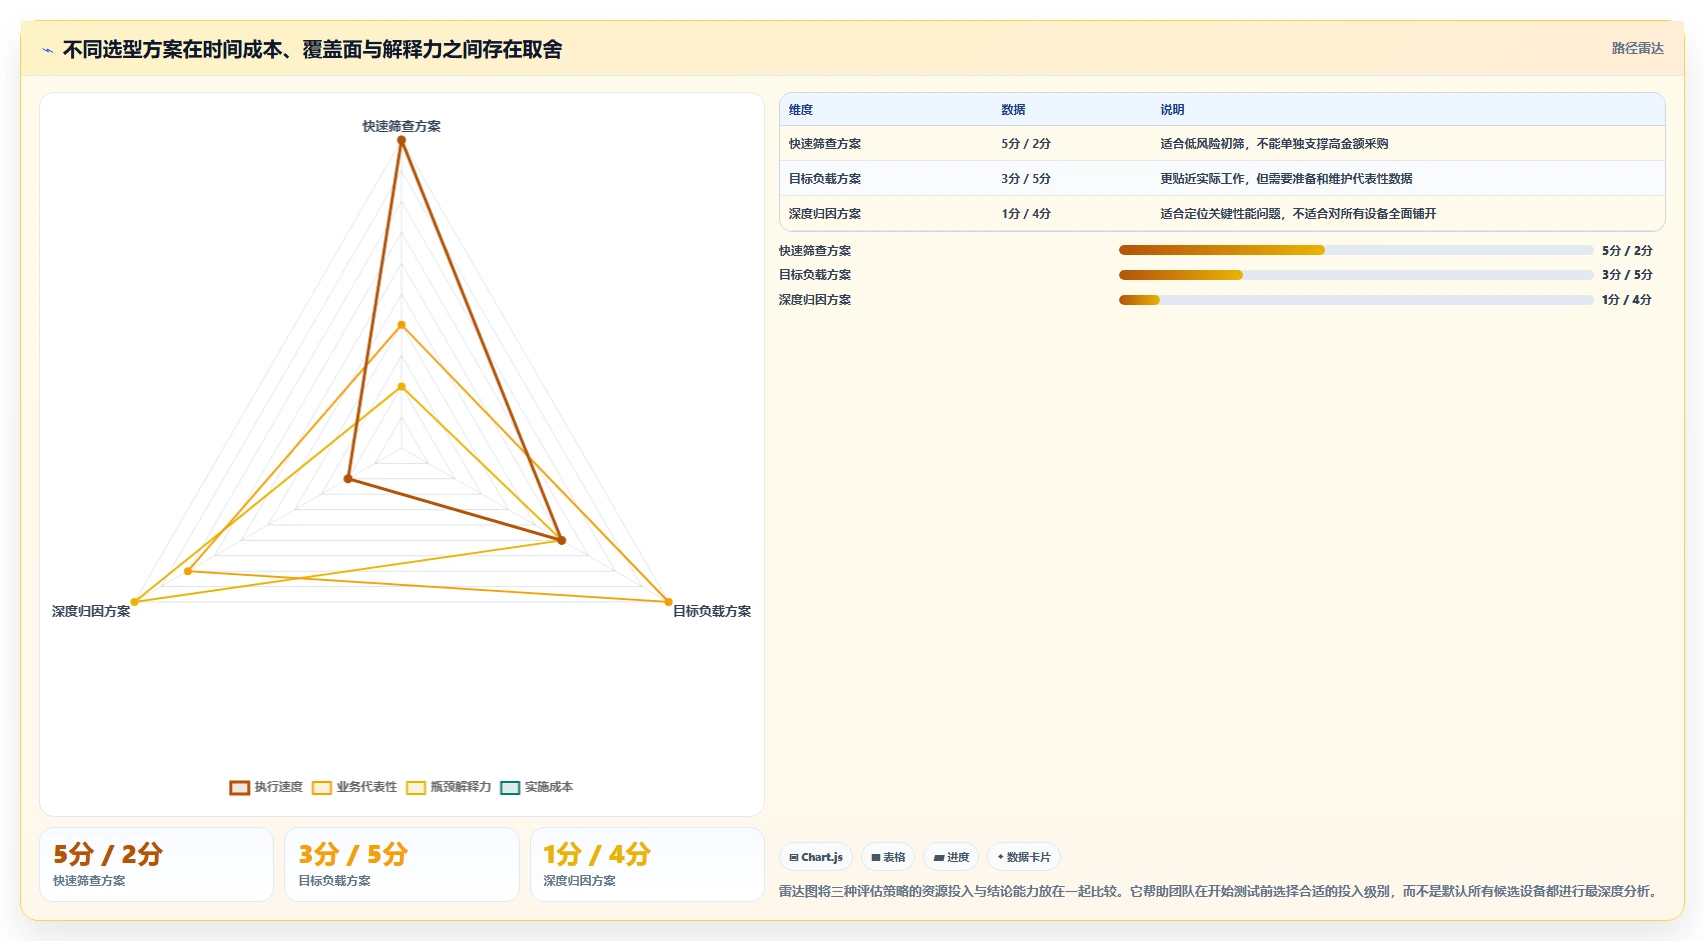Click the 3分 / 5分 value beside the progress bar
The image size is (1705, 941).
1627,275
